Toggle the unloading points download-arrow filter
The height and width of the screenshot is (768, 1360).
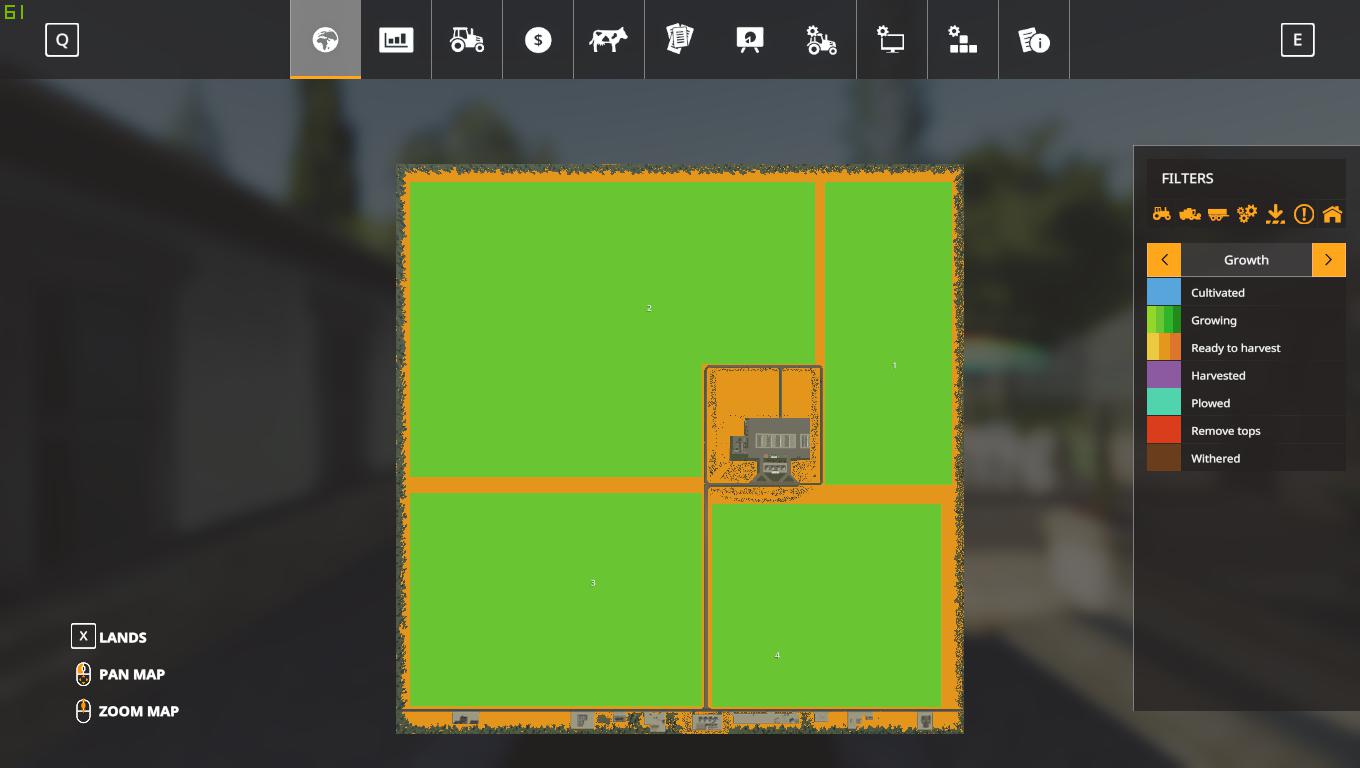click(x=1275, y=214)
